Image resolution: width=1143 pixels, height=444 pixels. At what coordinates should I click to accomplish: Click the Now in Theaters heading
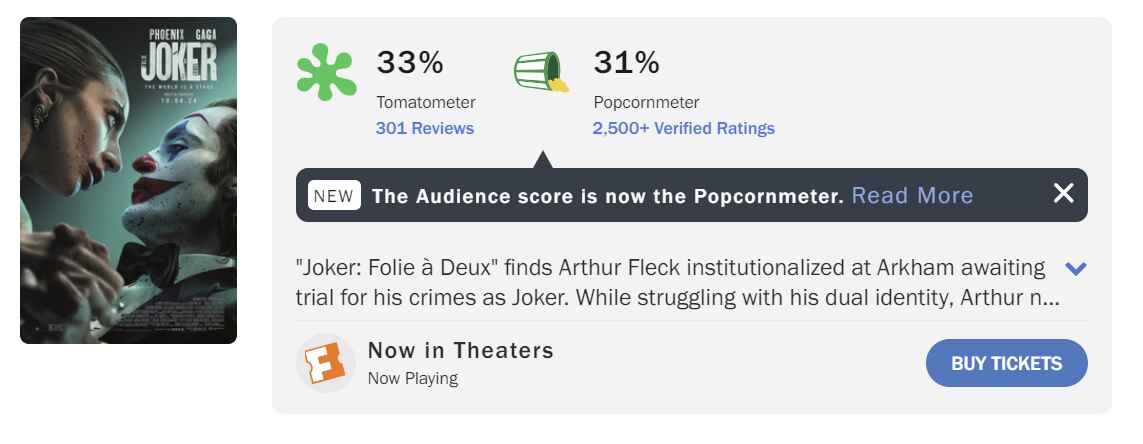(x=461, y=350)
